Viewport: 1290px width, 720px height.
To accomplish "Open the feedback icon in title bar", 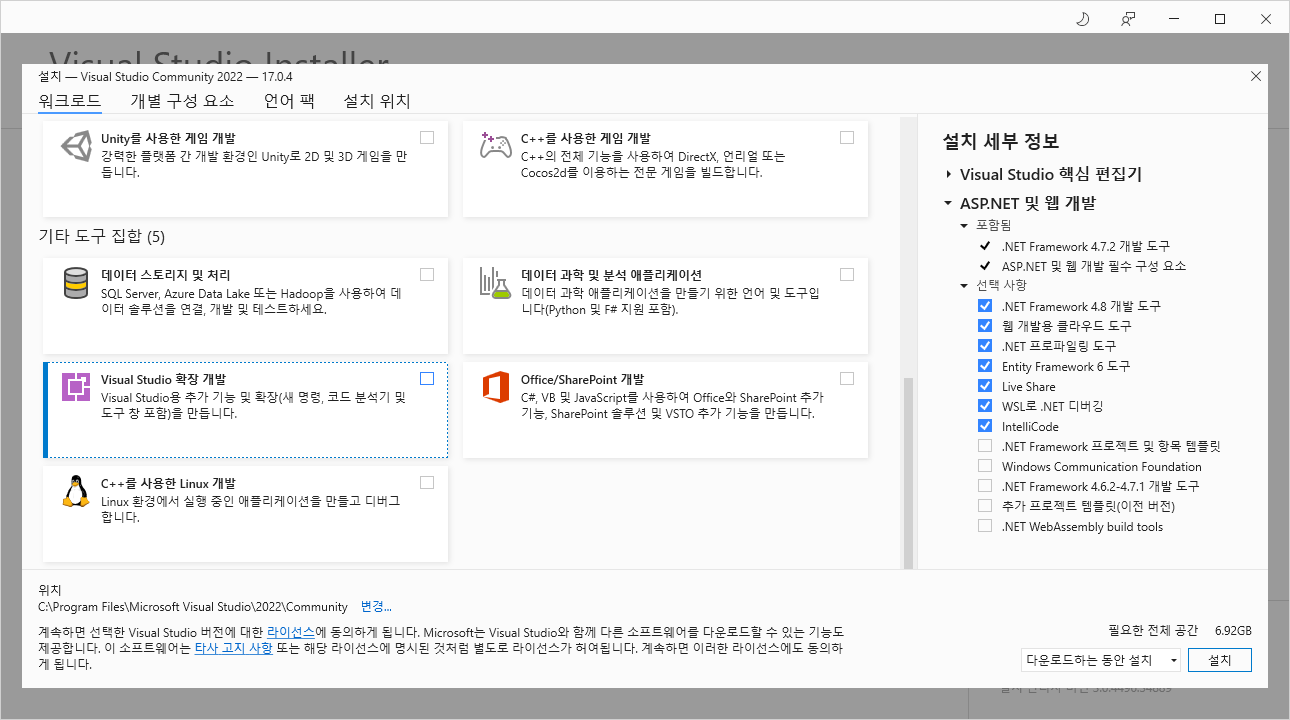I will (1128, 18).
